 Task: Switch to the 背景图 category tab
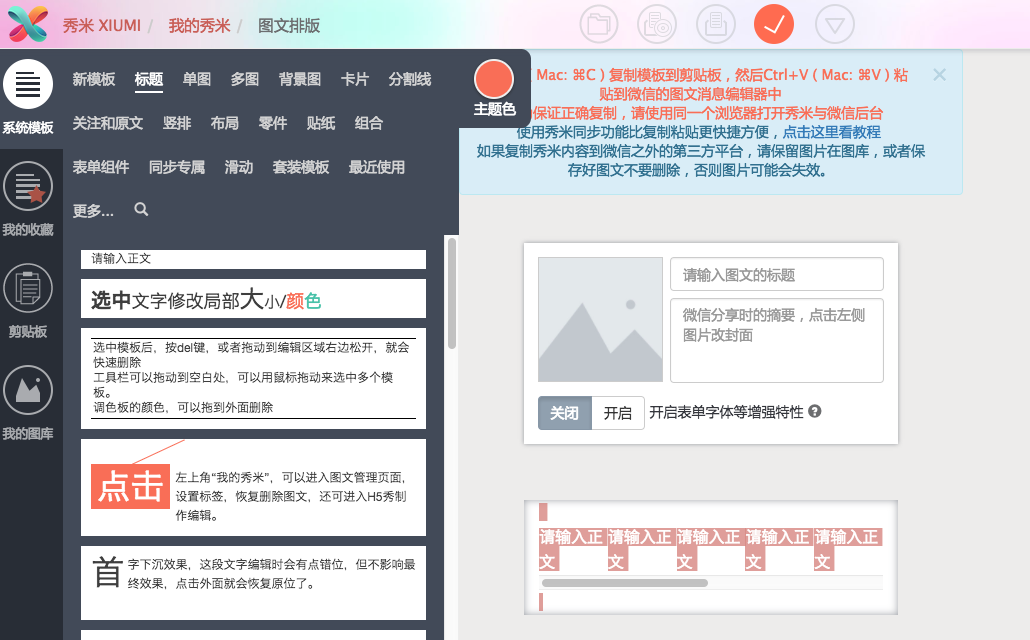coord(300,80)
